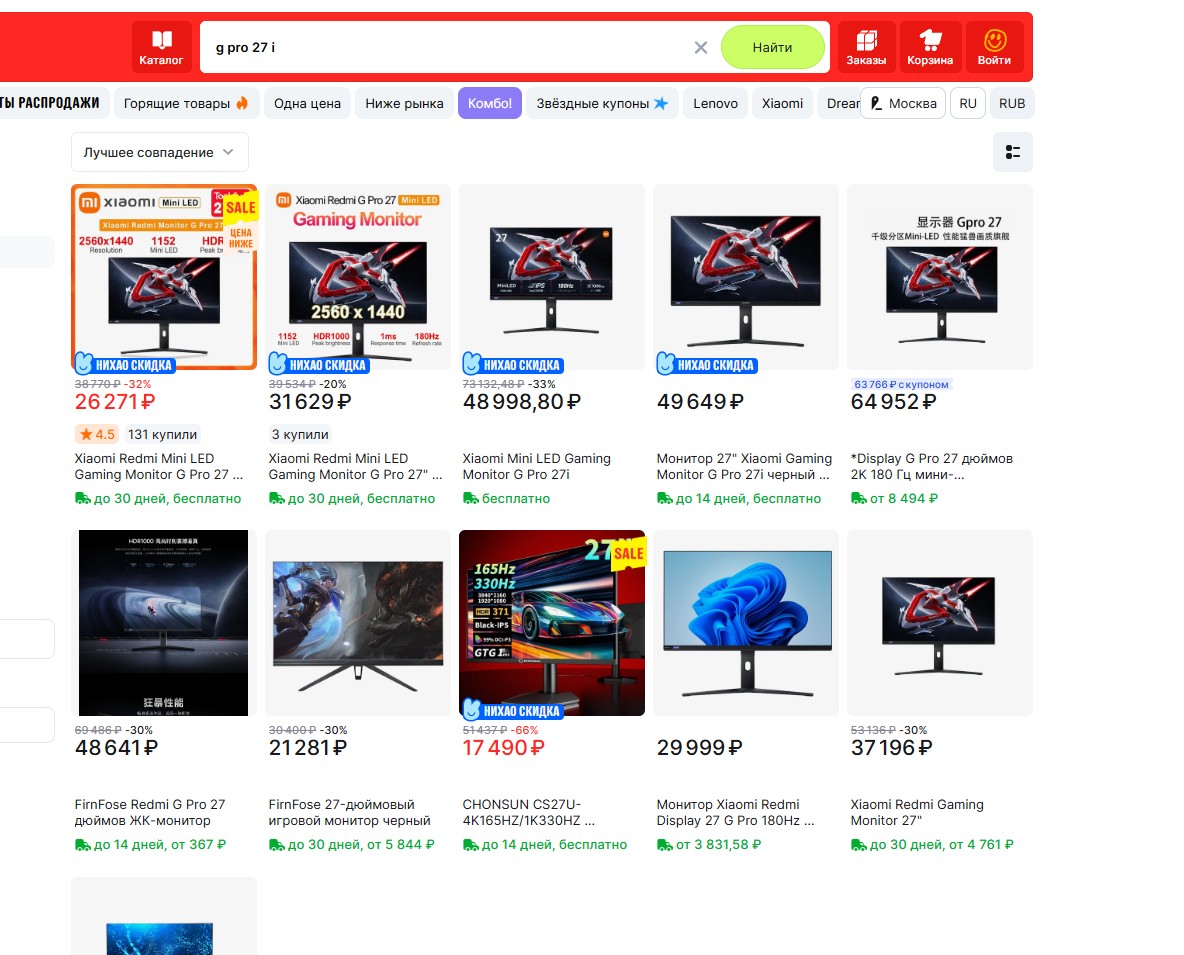1184x955 pixels.
Task: Click the 4.5 star rating badge
Action: pos(97,434)
